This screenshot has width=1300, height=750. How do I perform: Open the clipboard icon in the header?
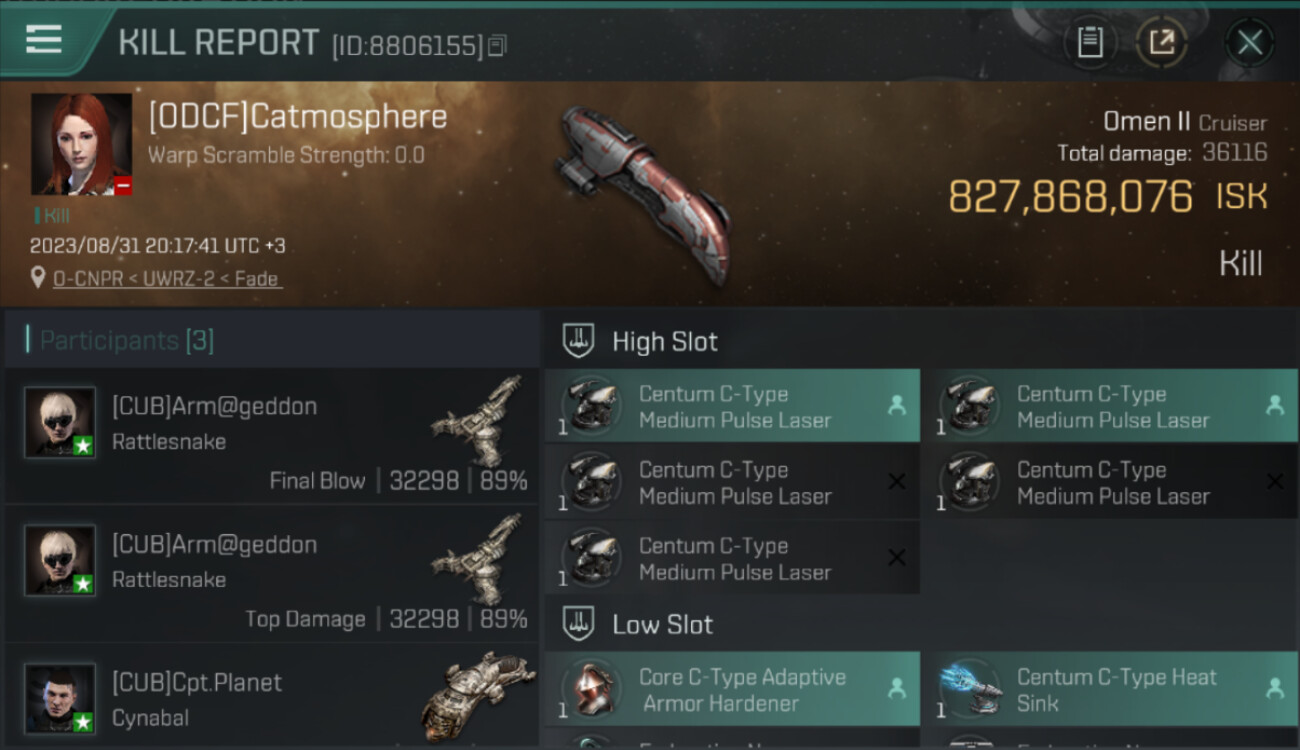[1090, 42]
